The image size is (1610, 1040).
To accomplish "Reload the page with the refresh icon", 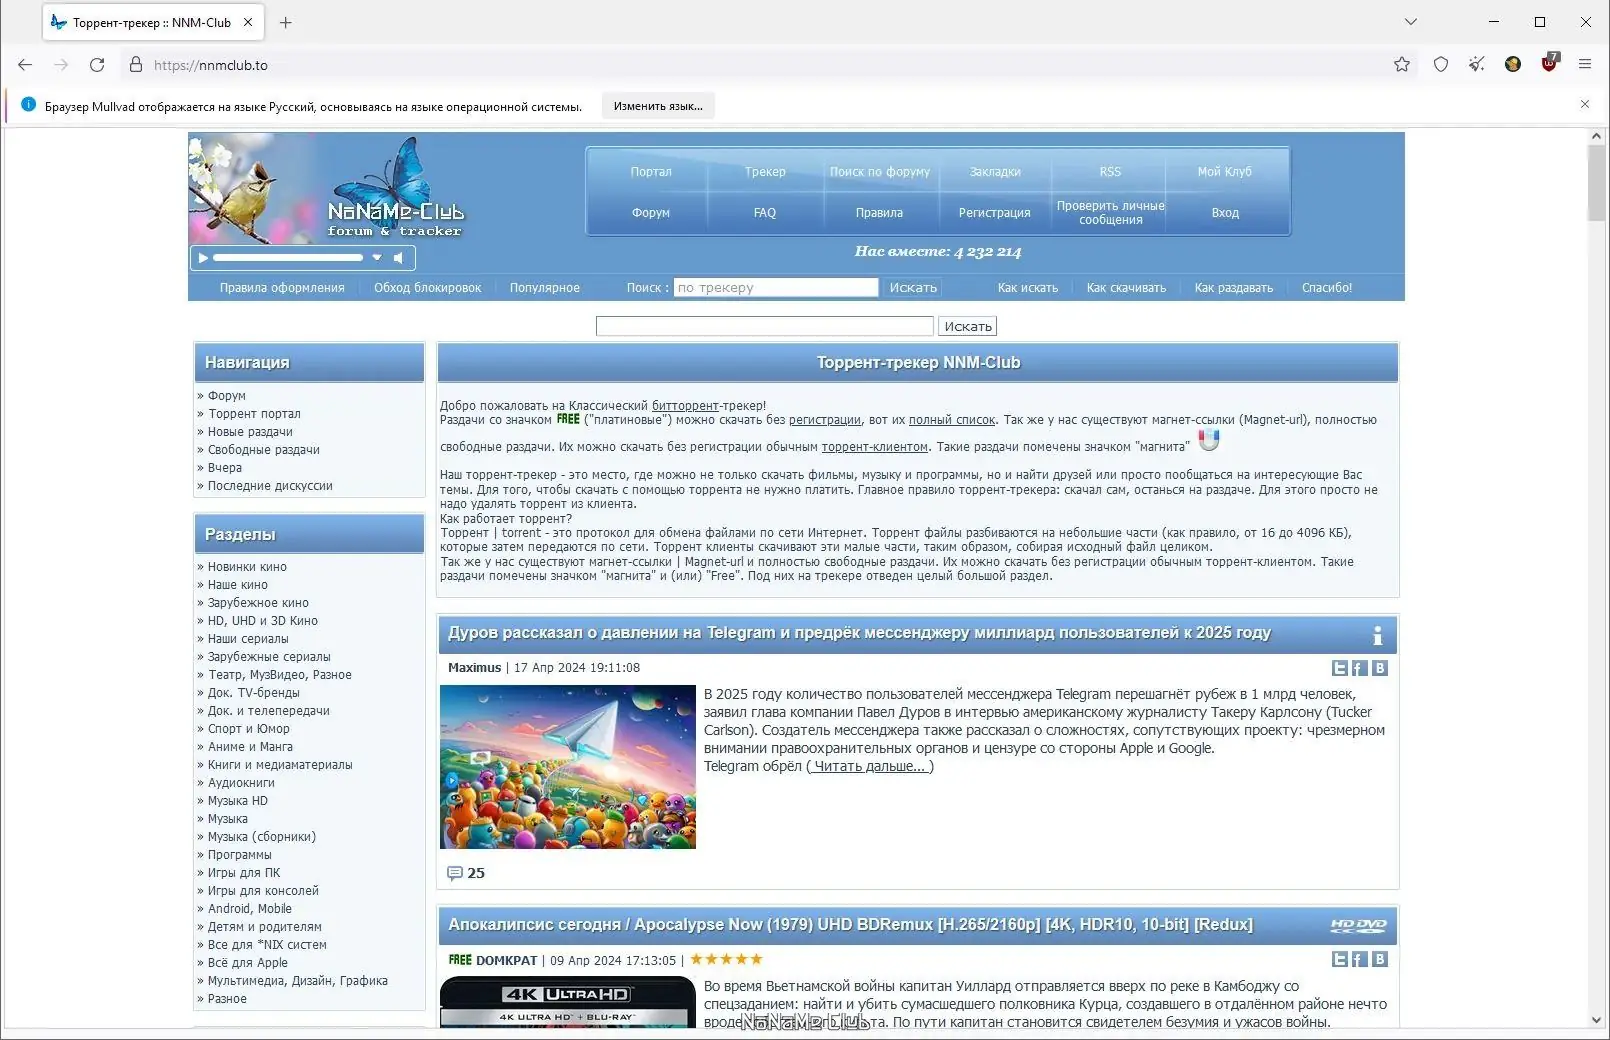I will (97, 65).
